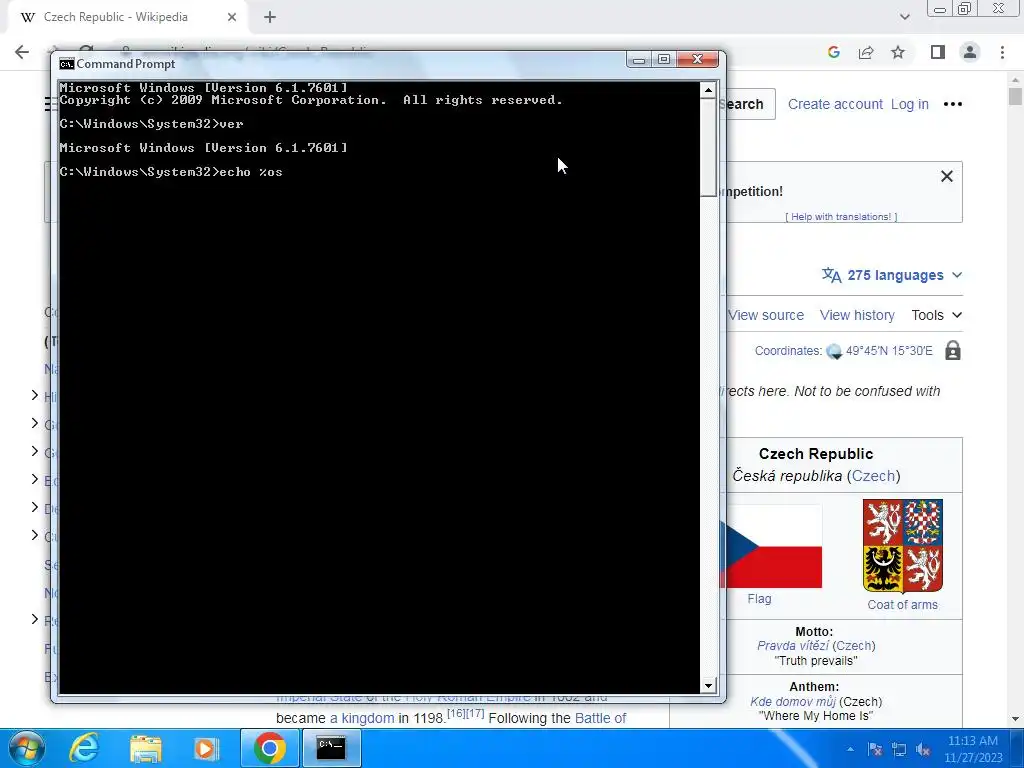The height and width of the screenshot is (768, 1024).
Task: Expand the first collapsed sidebar contents section
Action: pos(35,395)
